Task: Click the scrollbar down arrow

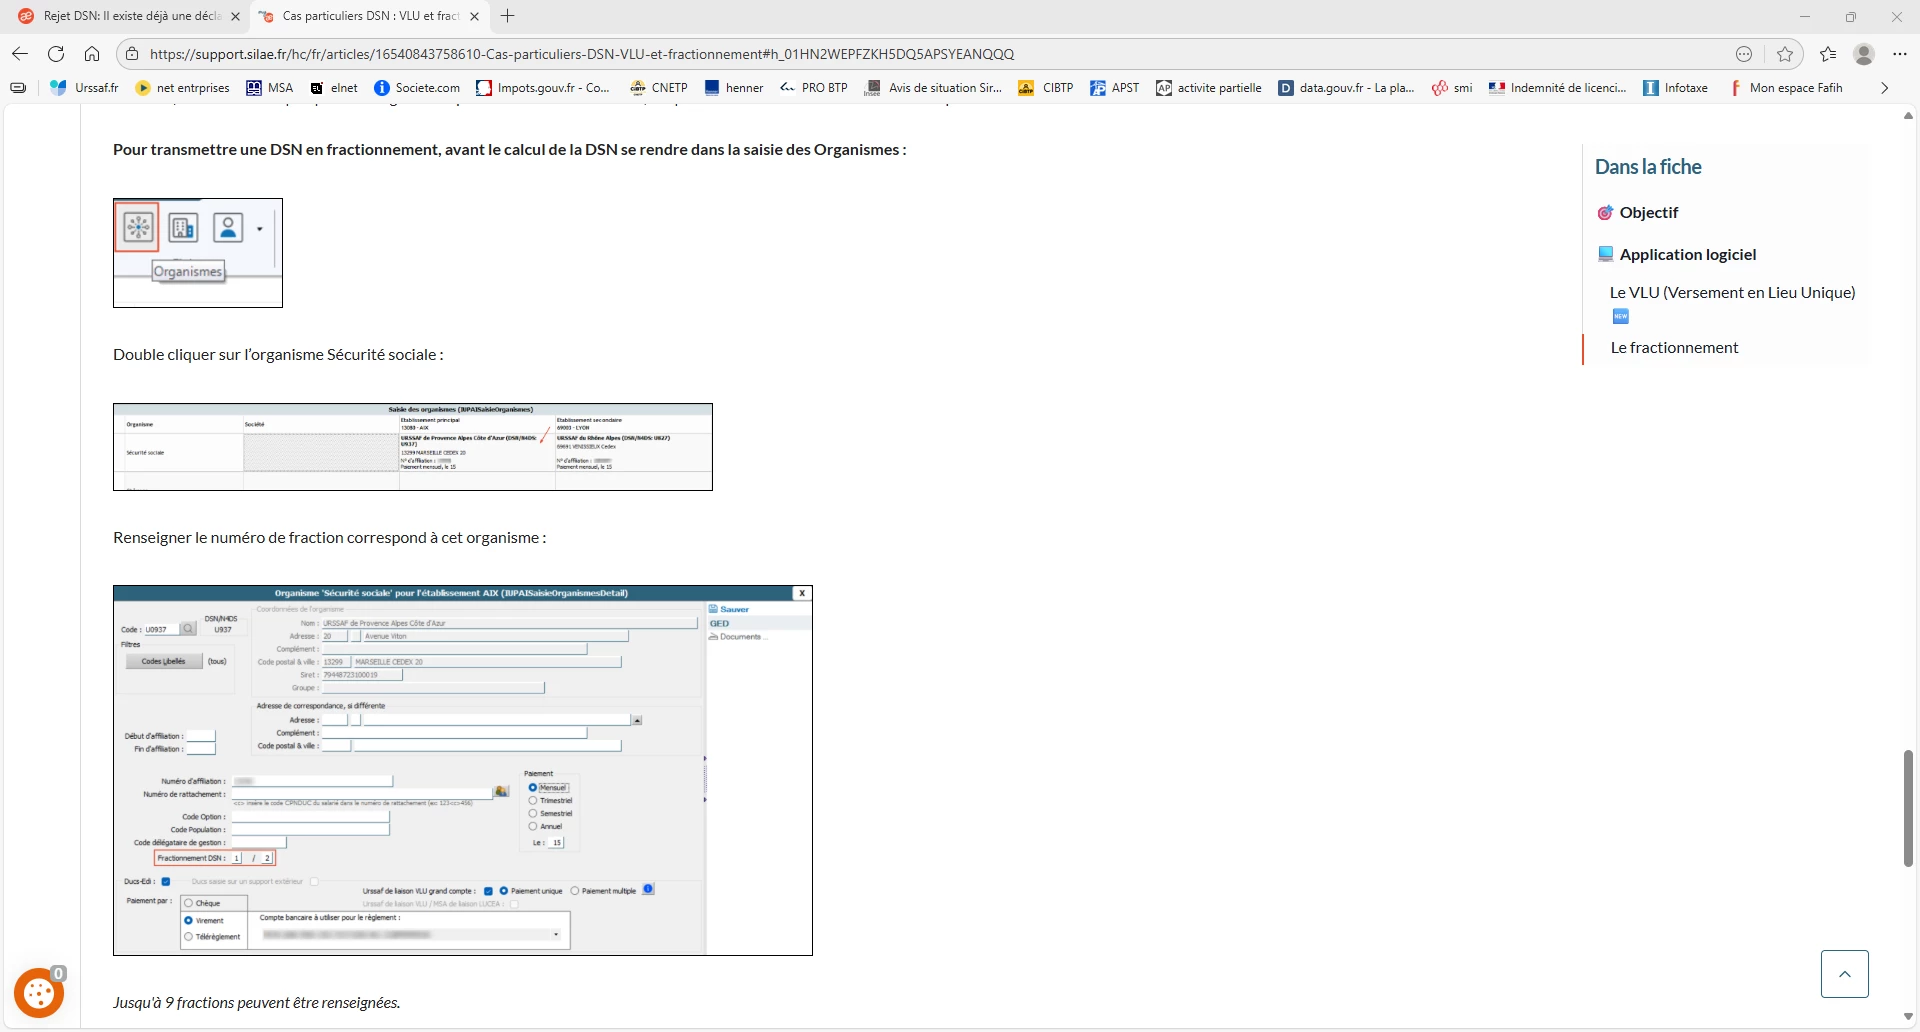Action: (x=1908, y=1018)
